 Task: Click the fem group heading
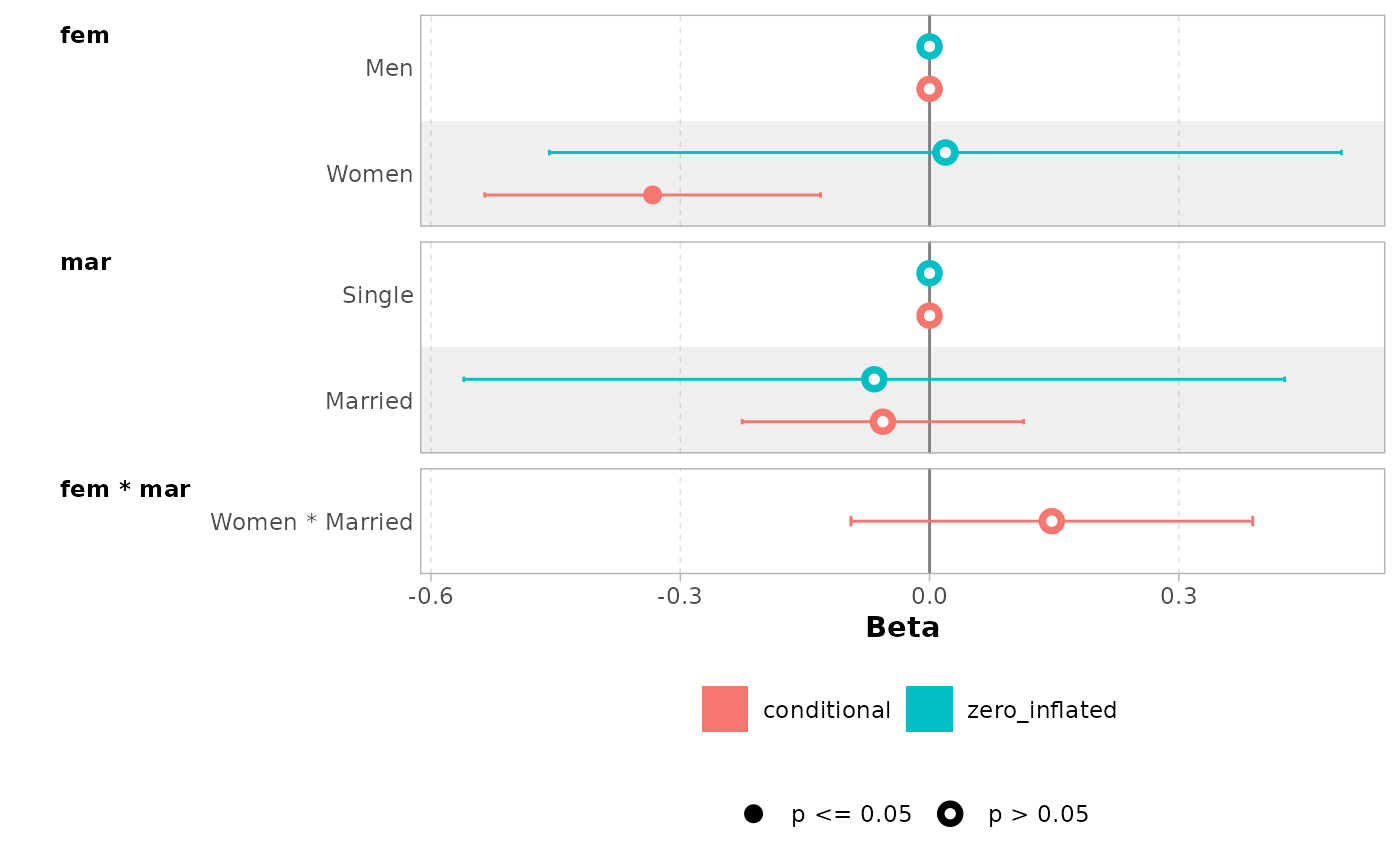[85, 36]
